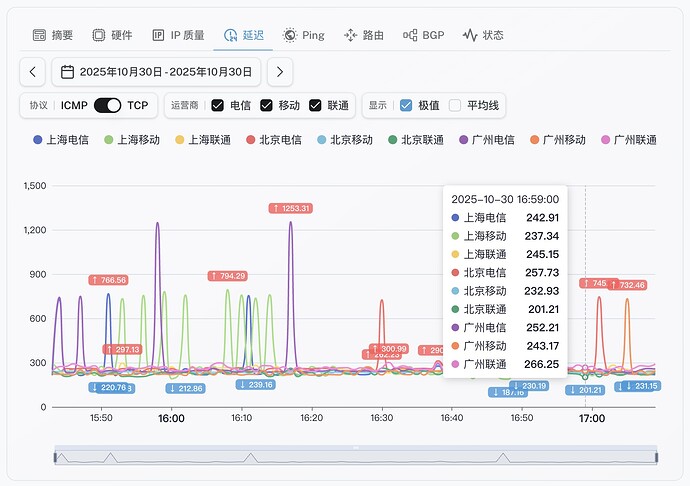
Task: Enable the 平均线 checkbox
Action: (455, 105)
